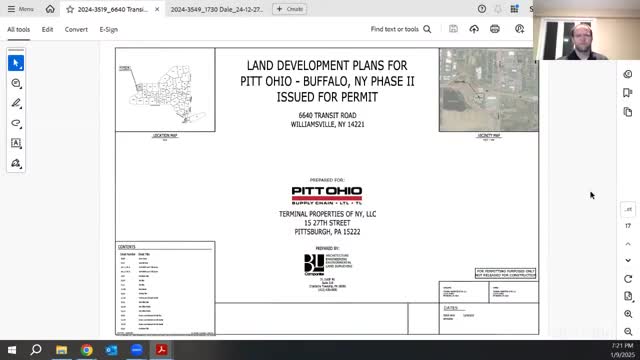Image resolution: width=640 pixels, height=360 pixels.
Task: Click the Create button
Action: [290, 9]
